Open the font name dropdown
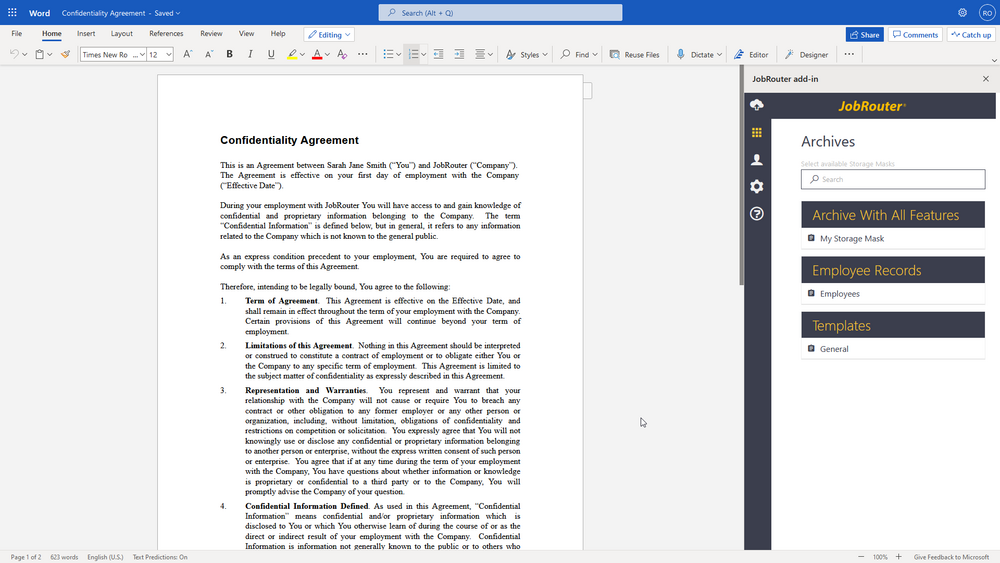Image resolution: width=1000 pixels, height=563 pixels. click(x=142, y=55)
